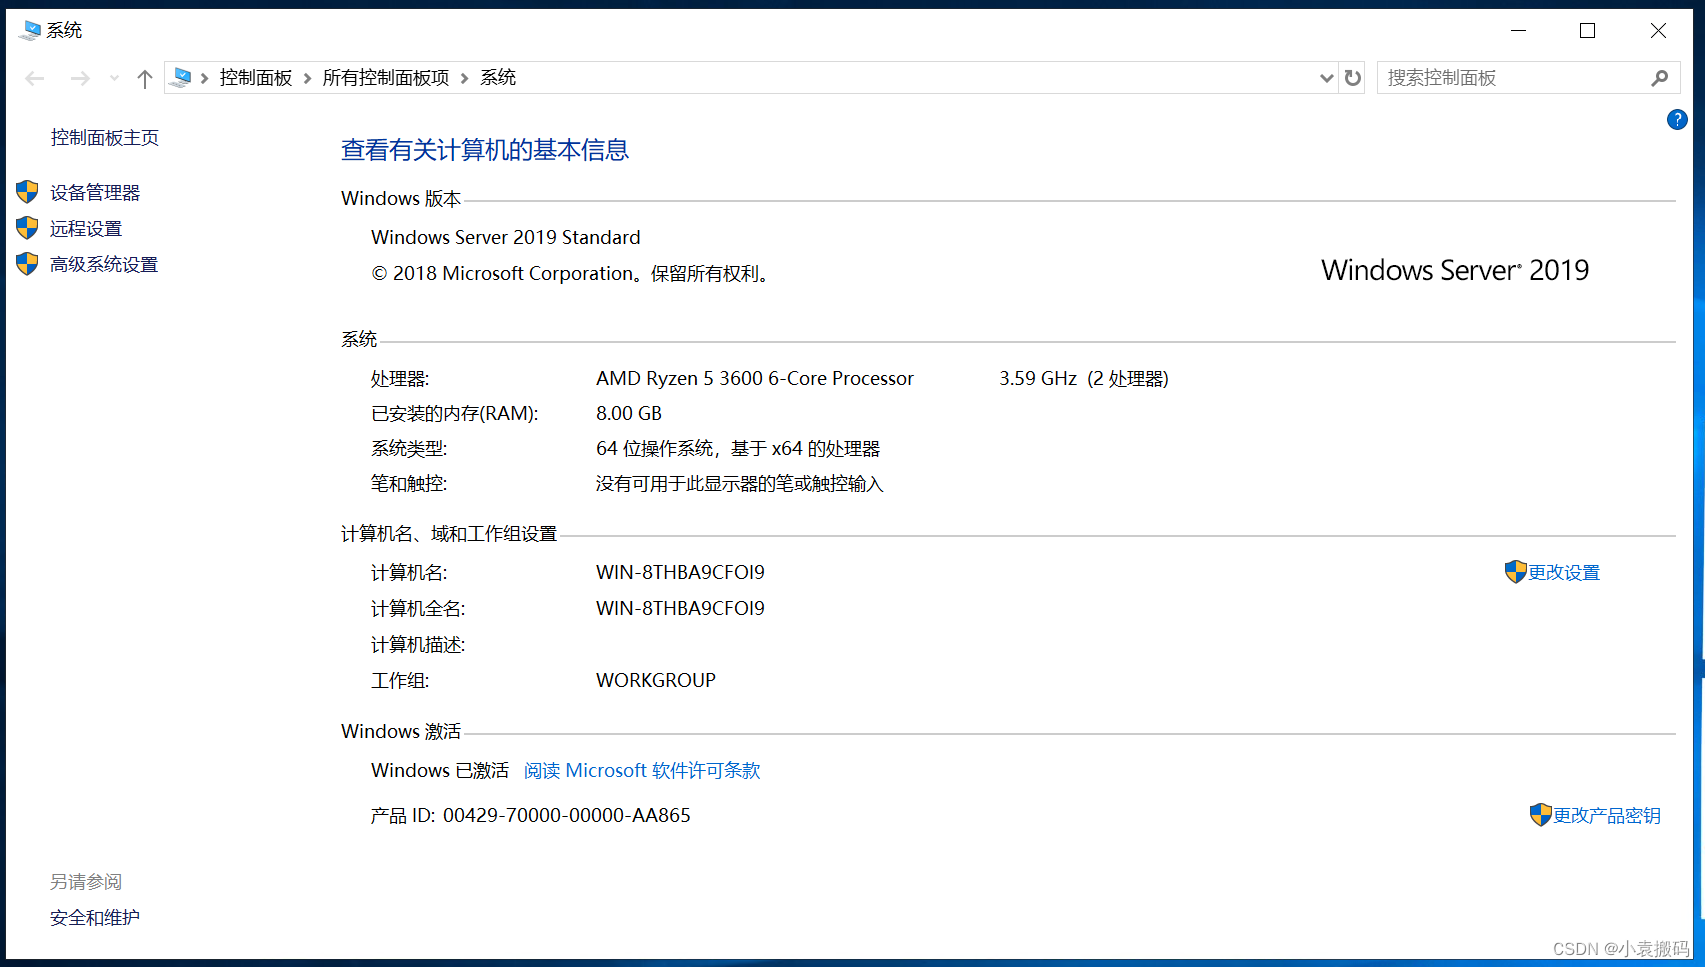Select the 没有可用于此显示器的笔或触控输入 text
Image resolution: width=1705 pixels, height=967 pixels.
(740, 484)
